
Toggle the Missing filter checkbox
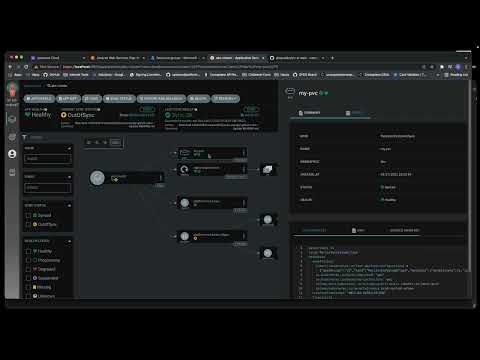click(x=28, y=287)
